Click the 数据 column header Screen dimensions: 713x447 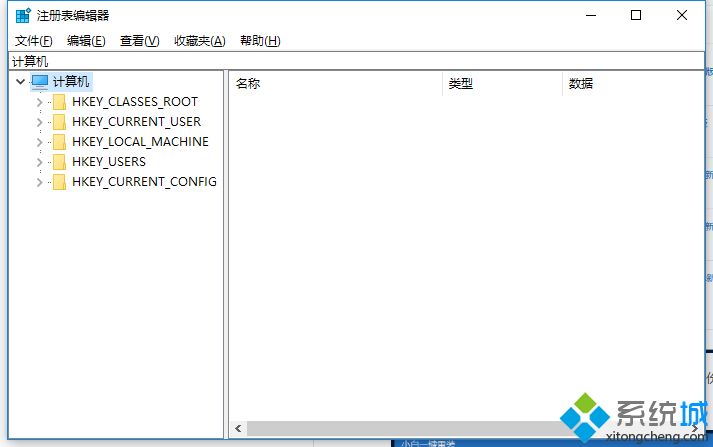pyautogui.click(x=633, y=84)
